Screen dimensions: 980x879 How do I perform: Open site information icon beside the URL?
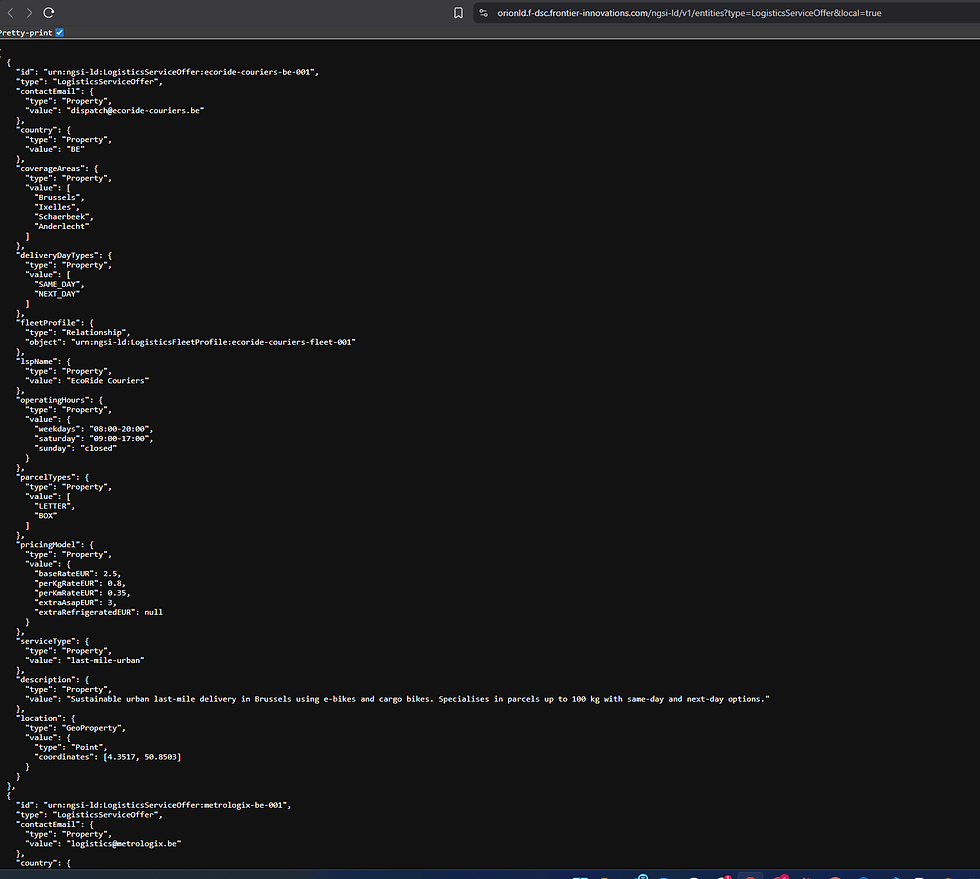(483, 13)
